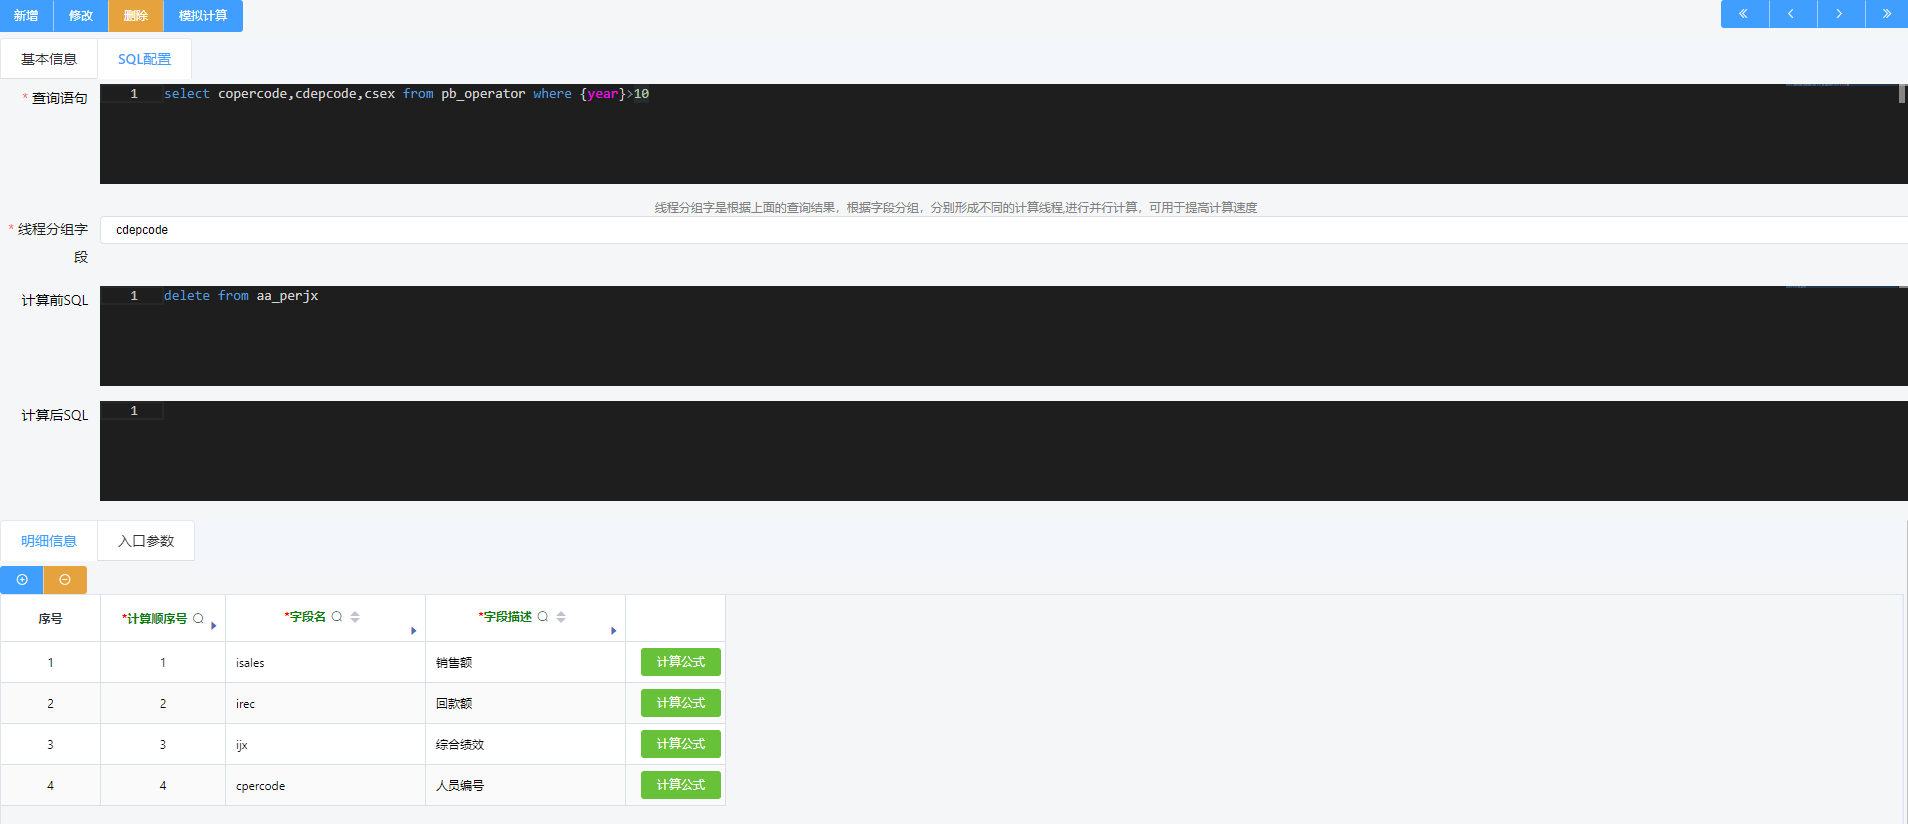1908x824 pixels.
Task: Click aa_perjx table name in 计算前SQL
Action: coord(287,296)
